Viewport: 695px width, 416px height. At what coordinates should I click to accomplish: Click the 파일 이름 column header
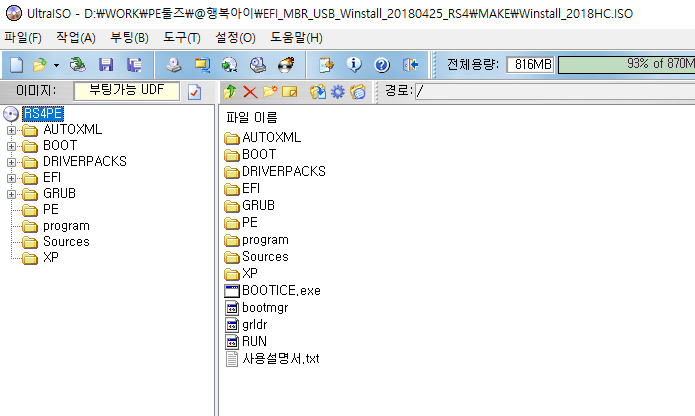[251, 117]
